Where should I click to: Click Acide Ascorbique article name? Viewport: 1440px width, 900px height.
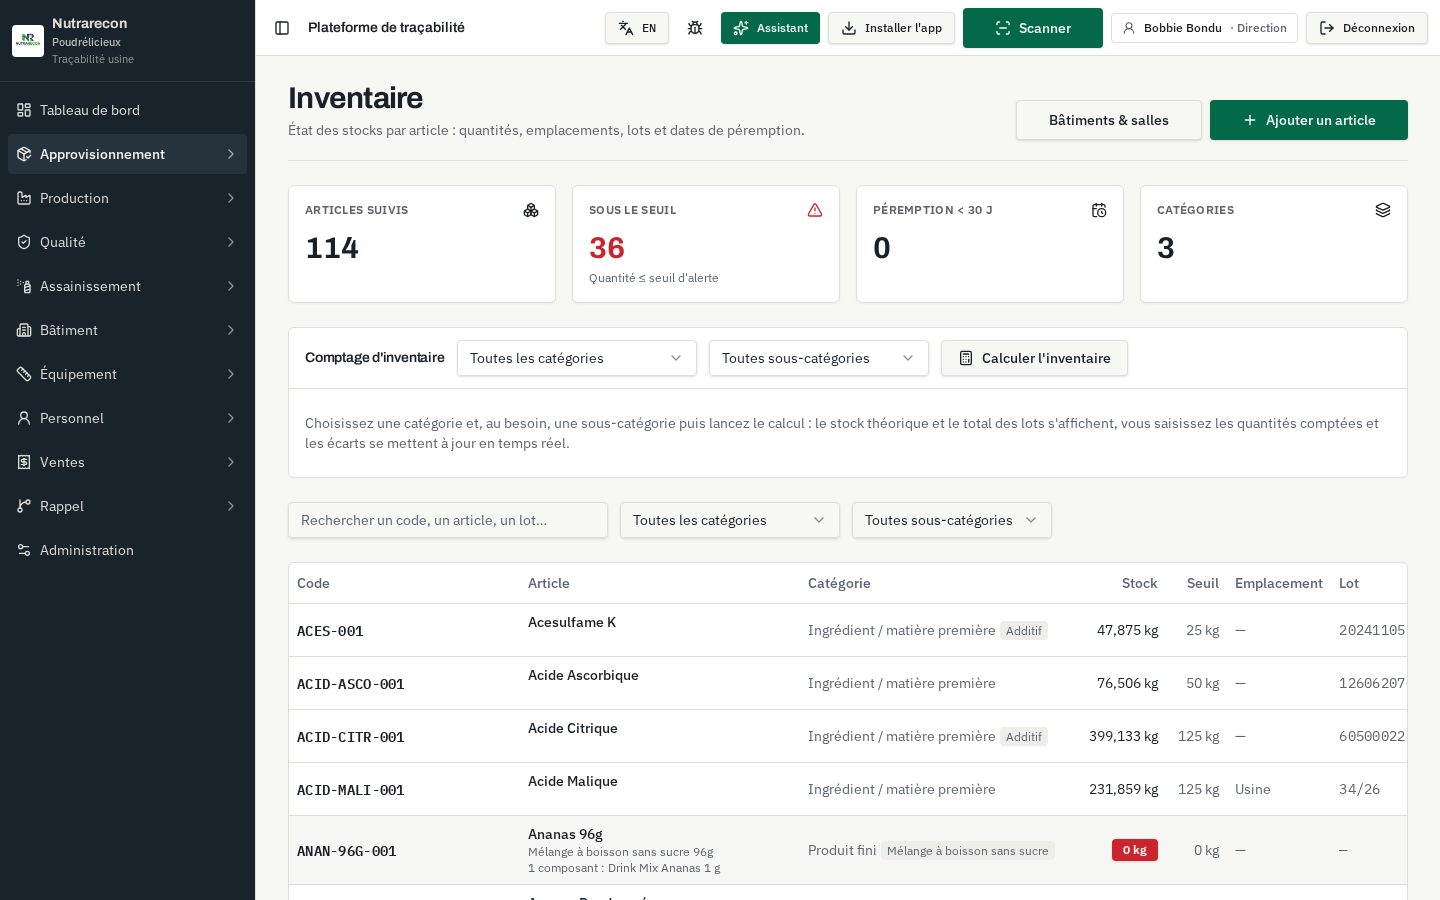pos(583,675)
